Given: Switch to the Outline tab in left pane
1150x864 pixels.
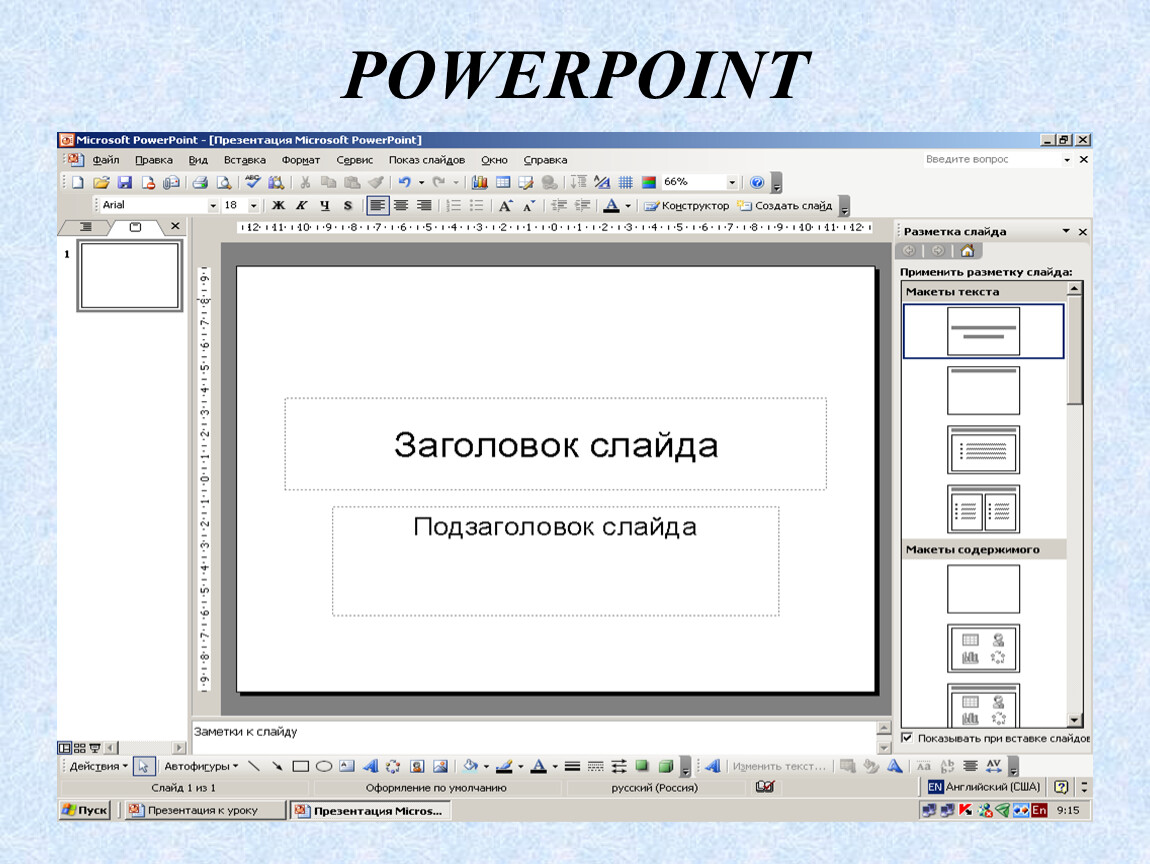Looking at the screenshot, I should pos(86,227).
